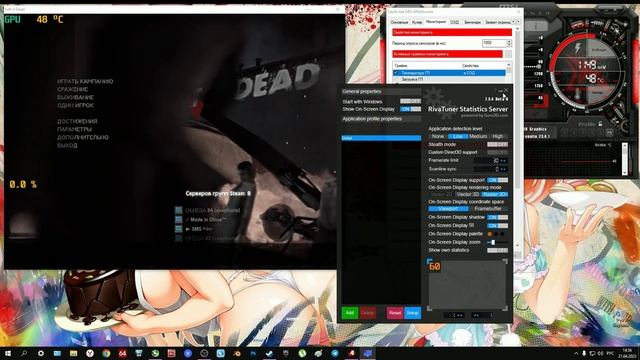Open Google Chrome from the taskbar
The image size is (640, 360).
click(x=106, y=353)
